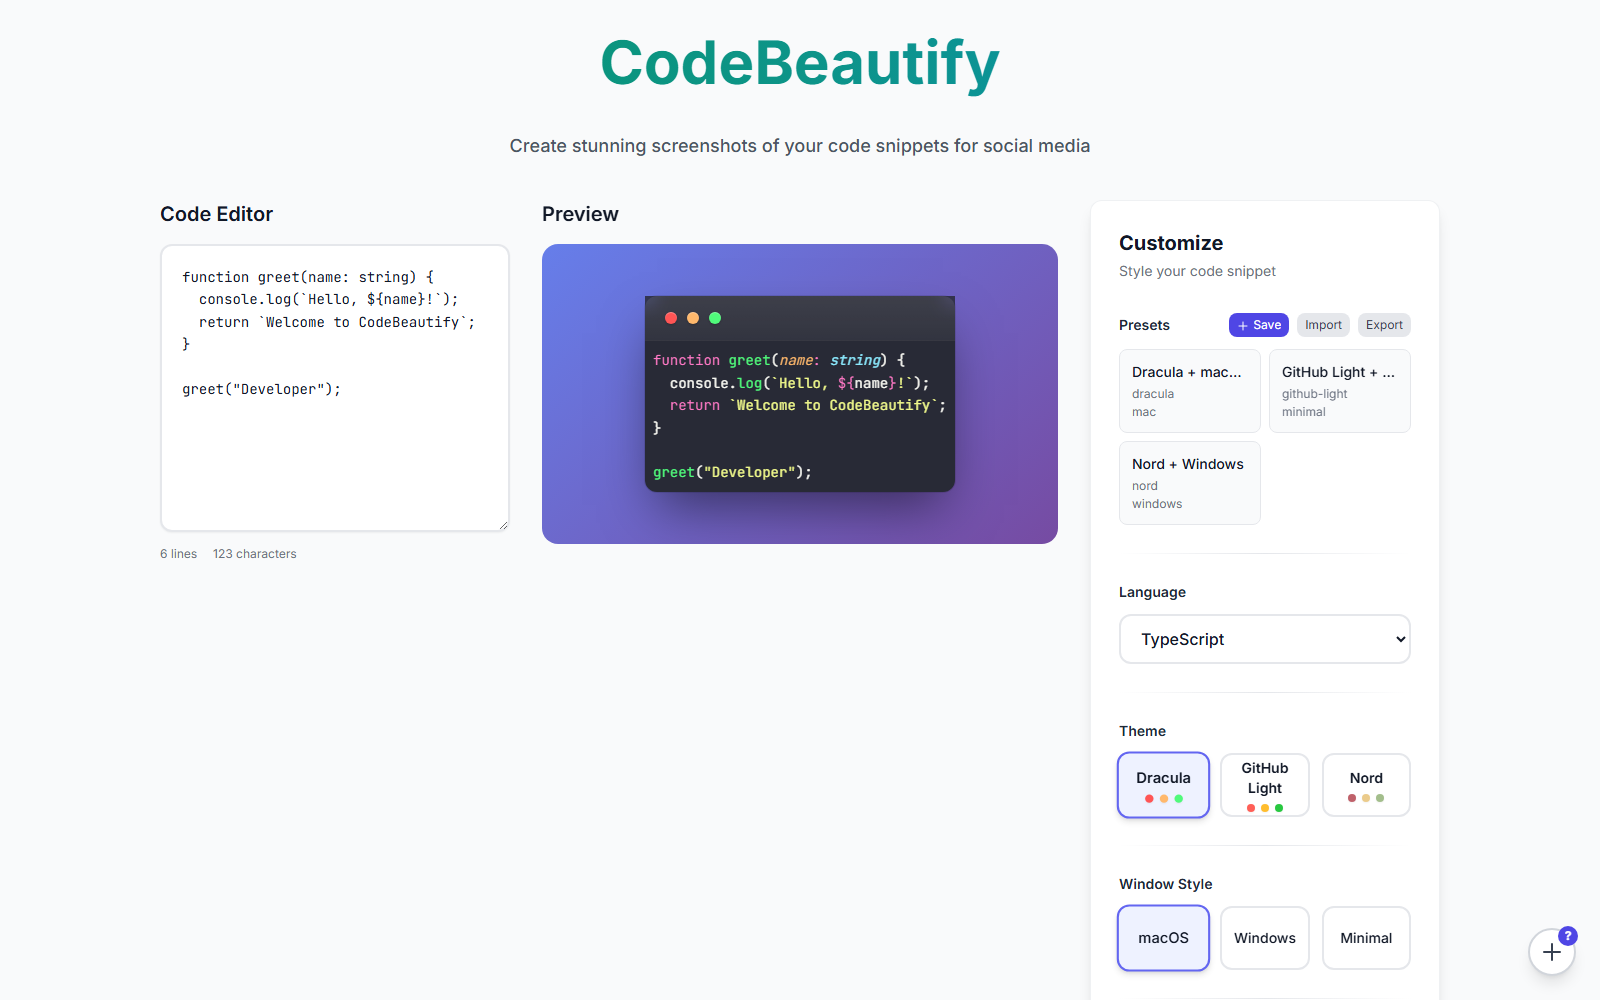Image resolution: width=1600 pixels, height=1000 pixels.
Task: Click the question mark badge on floating button
Action: point(1568,936)
